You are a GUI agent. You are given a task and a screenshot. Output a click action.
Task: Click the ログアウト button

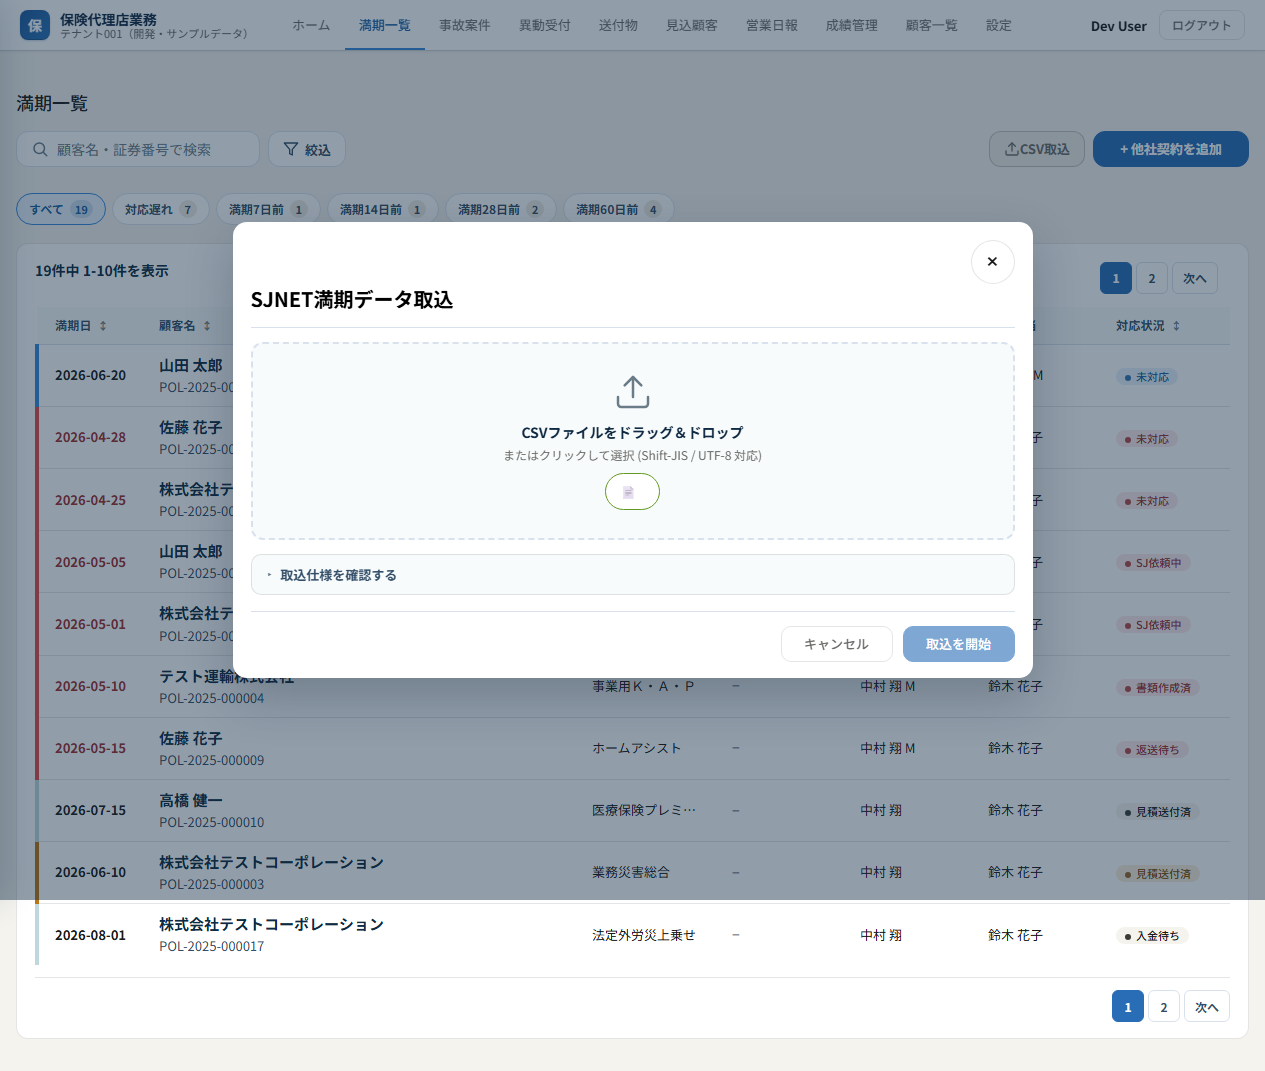click(x=1202, y=25)
